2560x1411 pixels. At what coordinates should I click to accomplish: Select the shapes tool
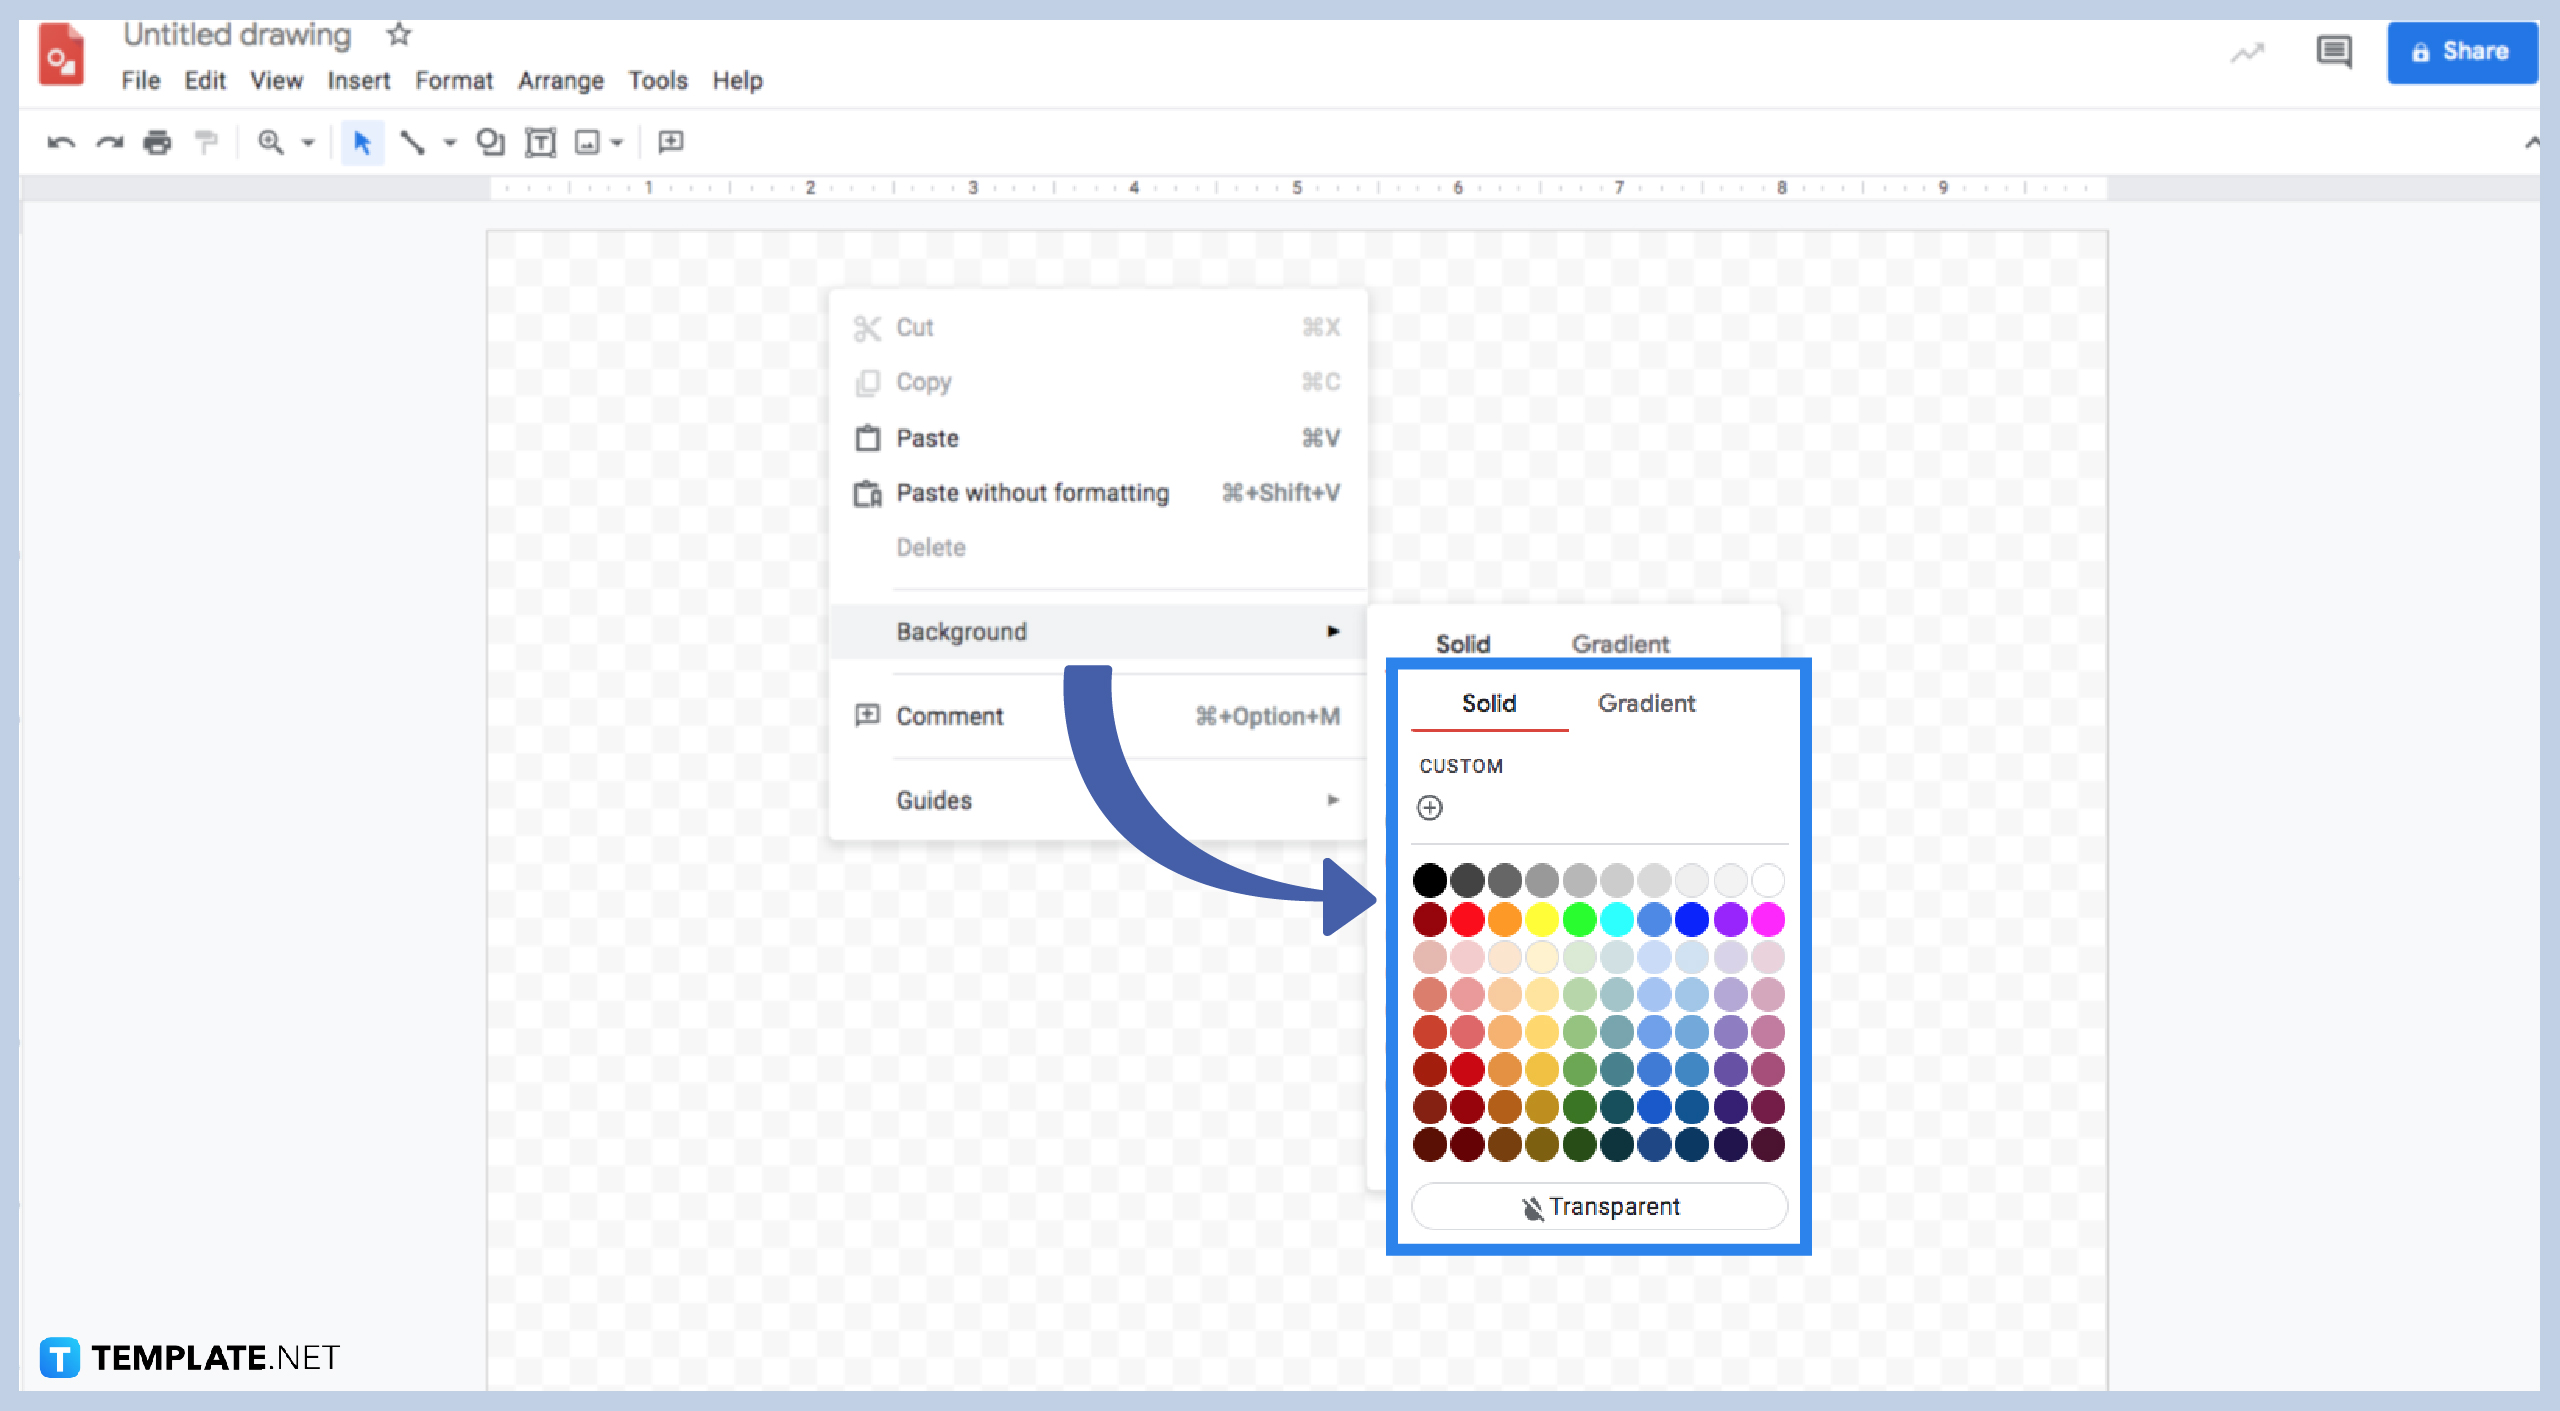pos(488,142)
